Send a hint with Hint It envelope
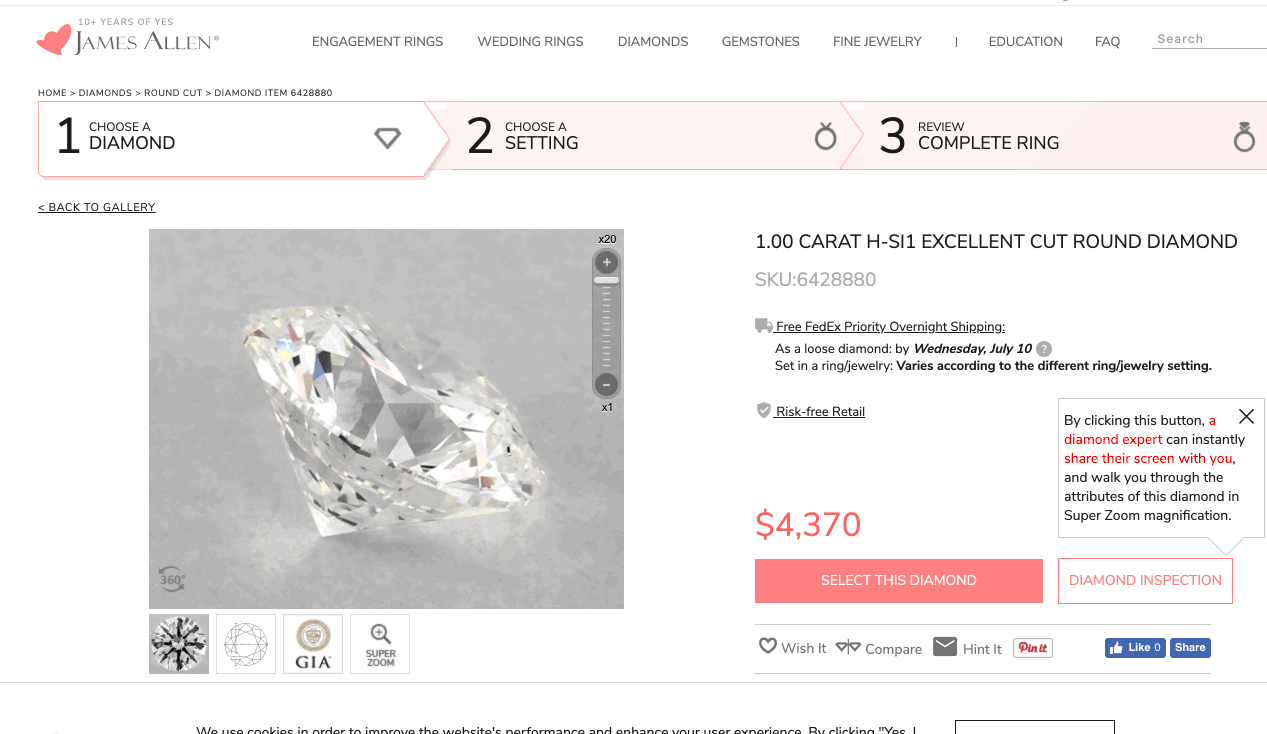Viewport: 1267px width, 734px height. click(945, 647)
